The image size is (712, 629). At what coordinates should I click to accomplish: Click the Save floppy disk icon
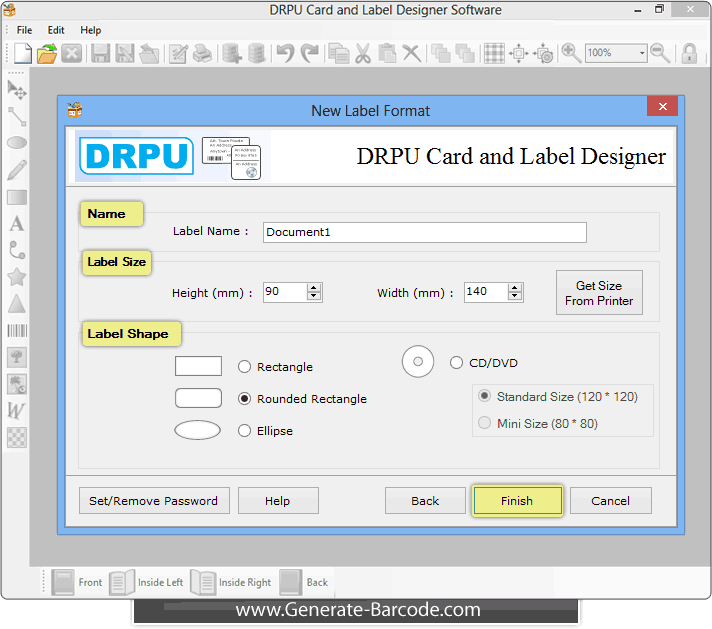tap(100, 53)
